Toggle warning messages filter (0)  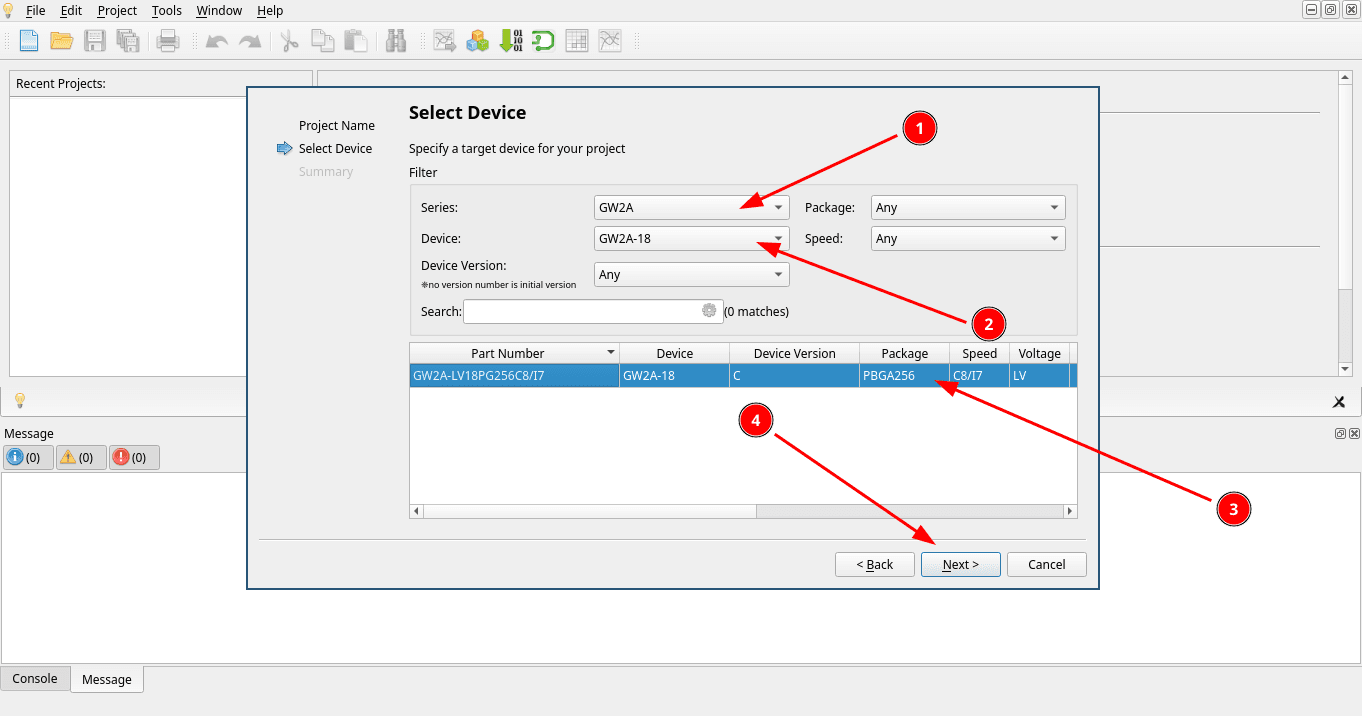click(81, 457)
